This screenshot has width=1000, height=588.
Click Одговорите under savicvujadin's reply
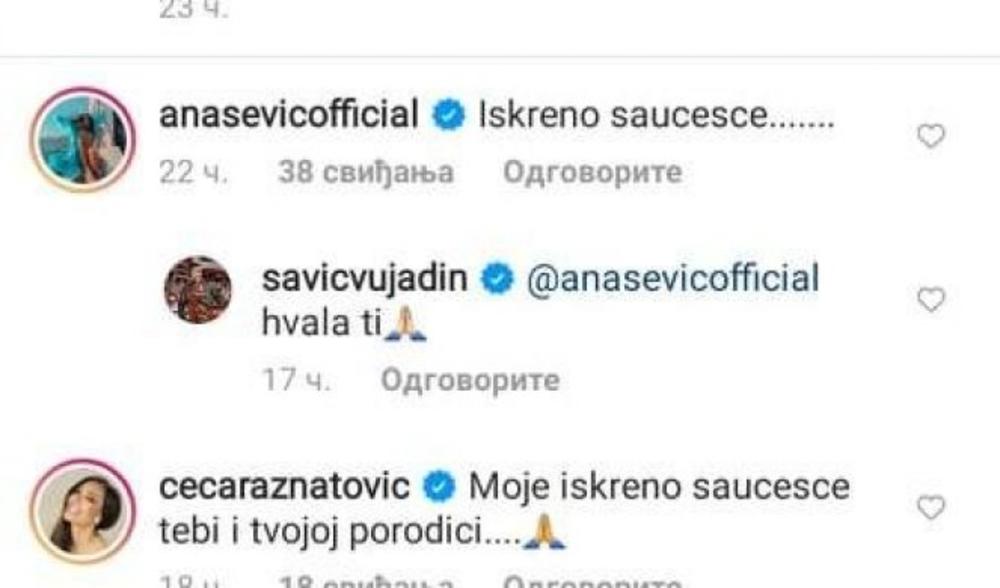click(x=470, y=380)
